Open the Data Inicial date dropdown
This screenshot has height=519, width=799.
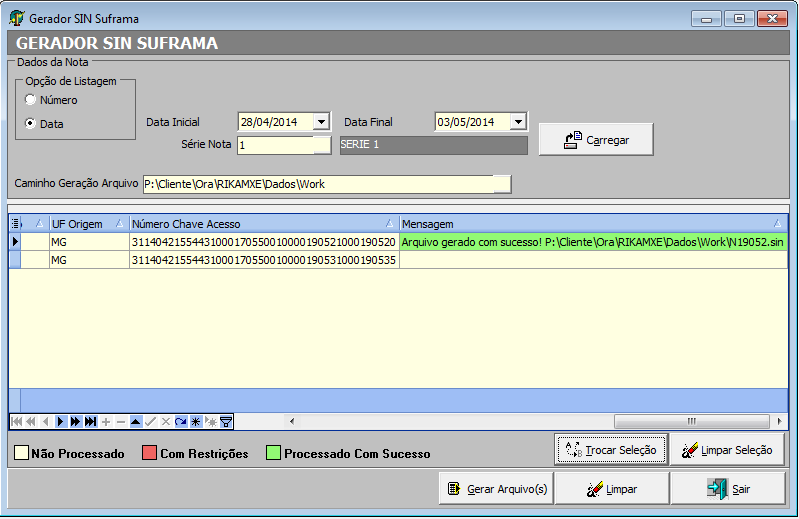(321, 122)
